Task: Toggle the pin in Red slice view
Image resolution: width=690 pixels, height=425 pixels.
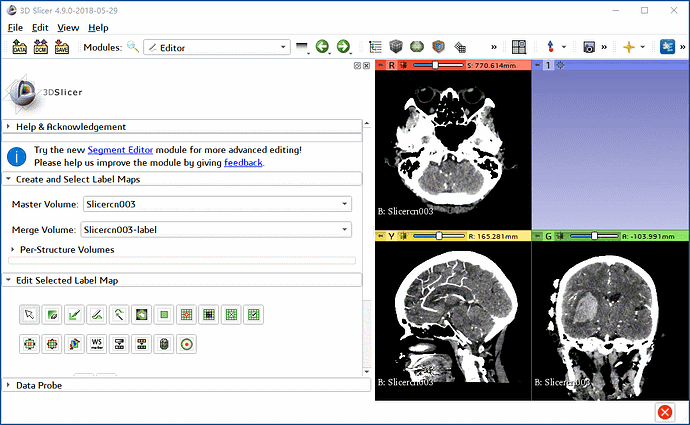Action: point(381,65)
